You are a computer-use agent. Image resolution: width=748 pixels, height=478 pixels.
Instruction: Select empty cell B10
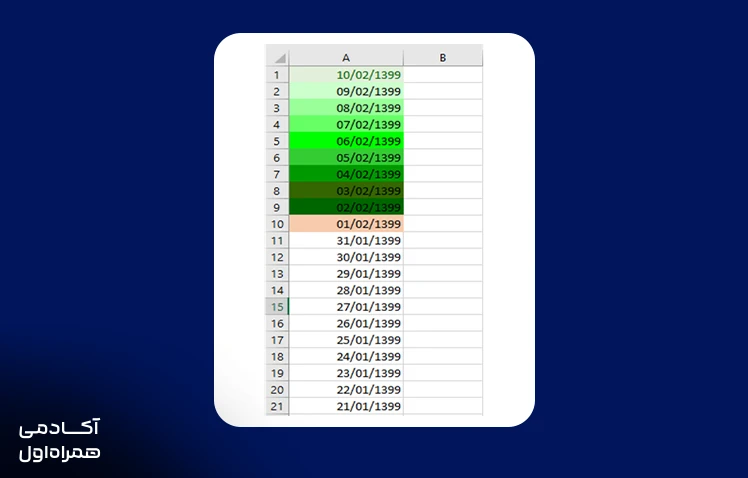coord(443,224)
